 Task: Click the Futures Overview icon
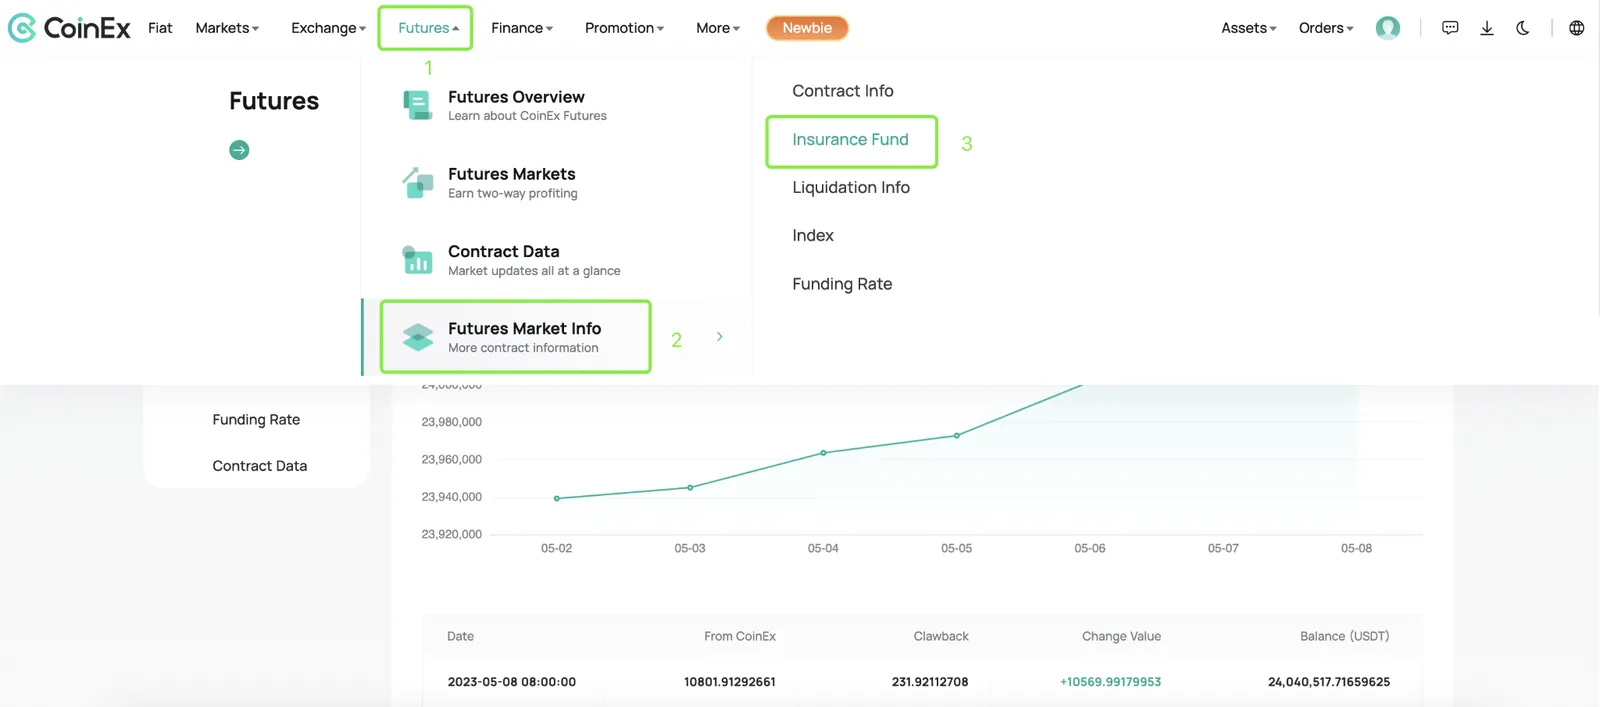(x=417, y=104)
